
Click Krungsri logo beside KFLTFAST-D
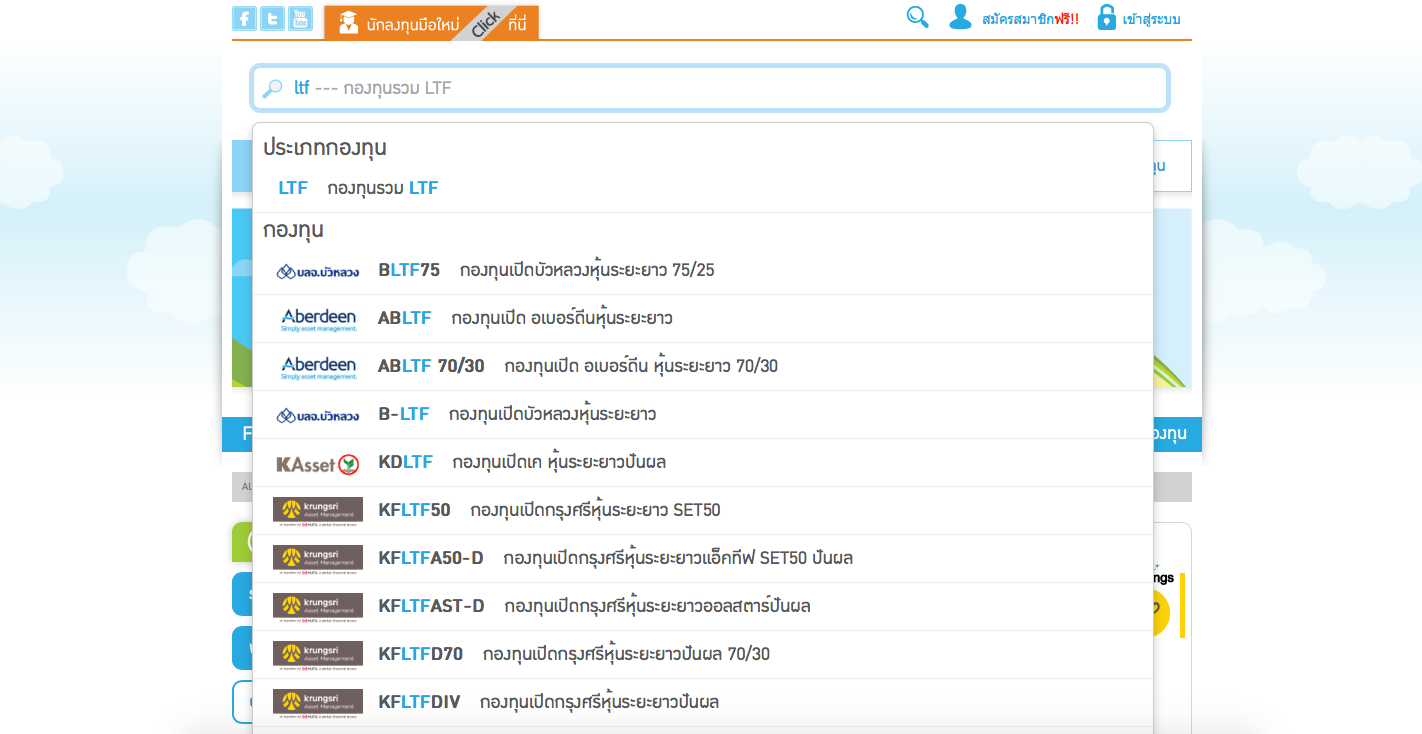(x=318, y=607)
